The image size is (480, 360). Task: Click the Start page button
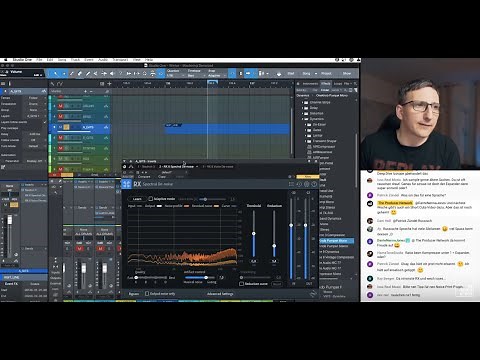[291, 73]
